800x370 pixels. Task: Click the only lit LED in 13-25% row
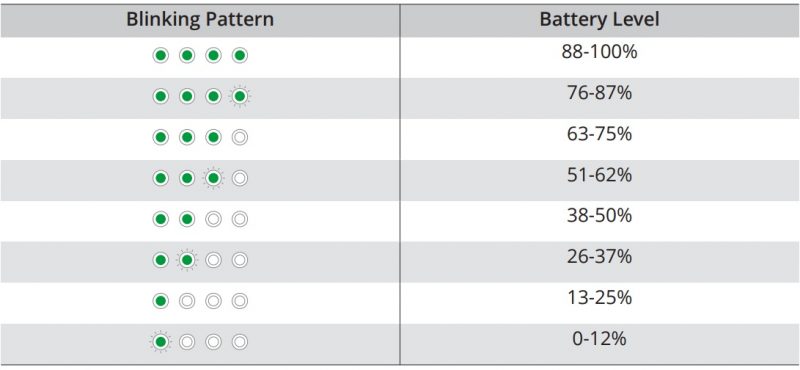[161, 301]
